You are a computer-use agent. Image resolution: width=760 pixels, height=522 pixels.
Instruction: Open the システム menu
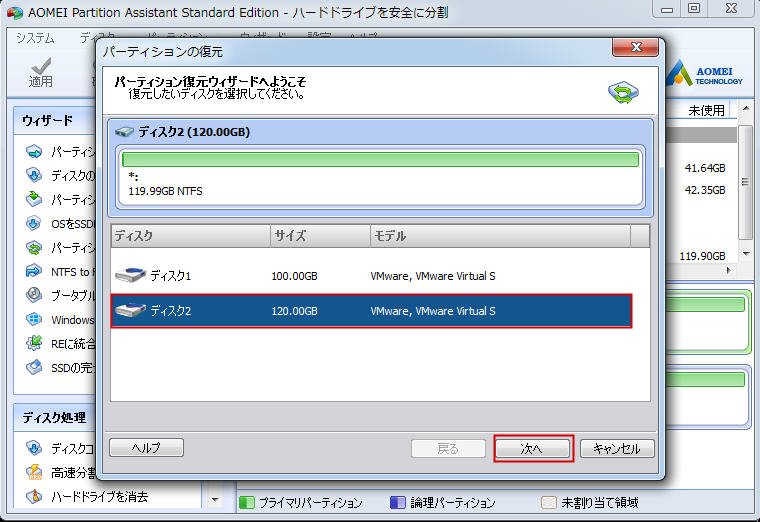pos(35,38)
